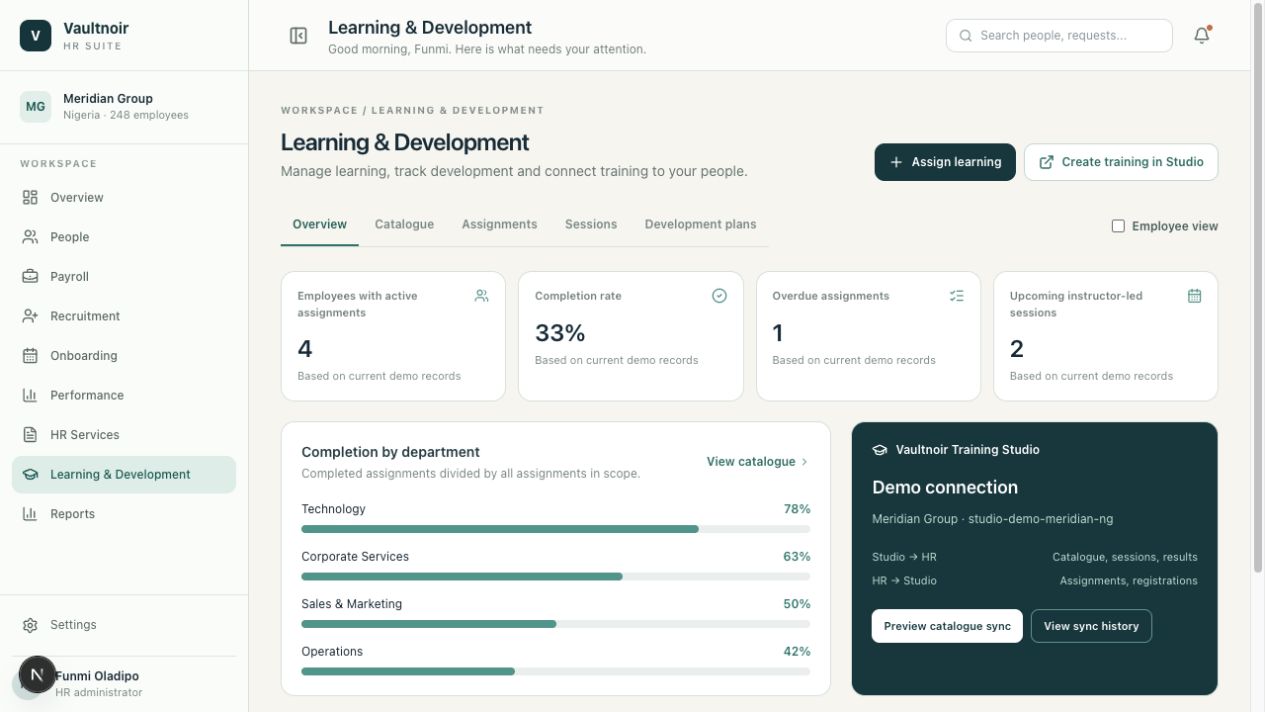
Task: Click the plus icon on Assign learning button
Action: [x=896, y=162]
